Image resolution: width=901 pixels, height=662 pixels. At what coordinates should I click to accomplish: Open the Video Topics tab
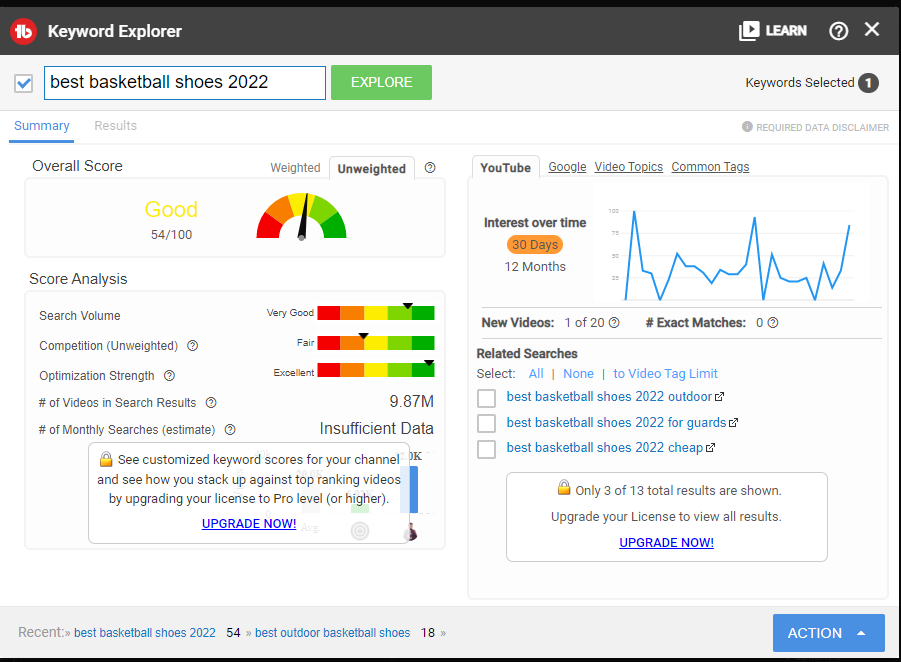629,167
